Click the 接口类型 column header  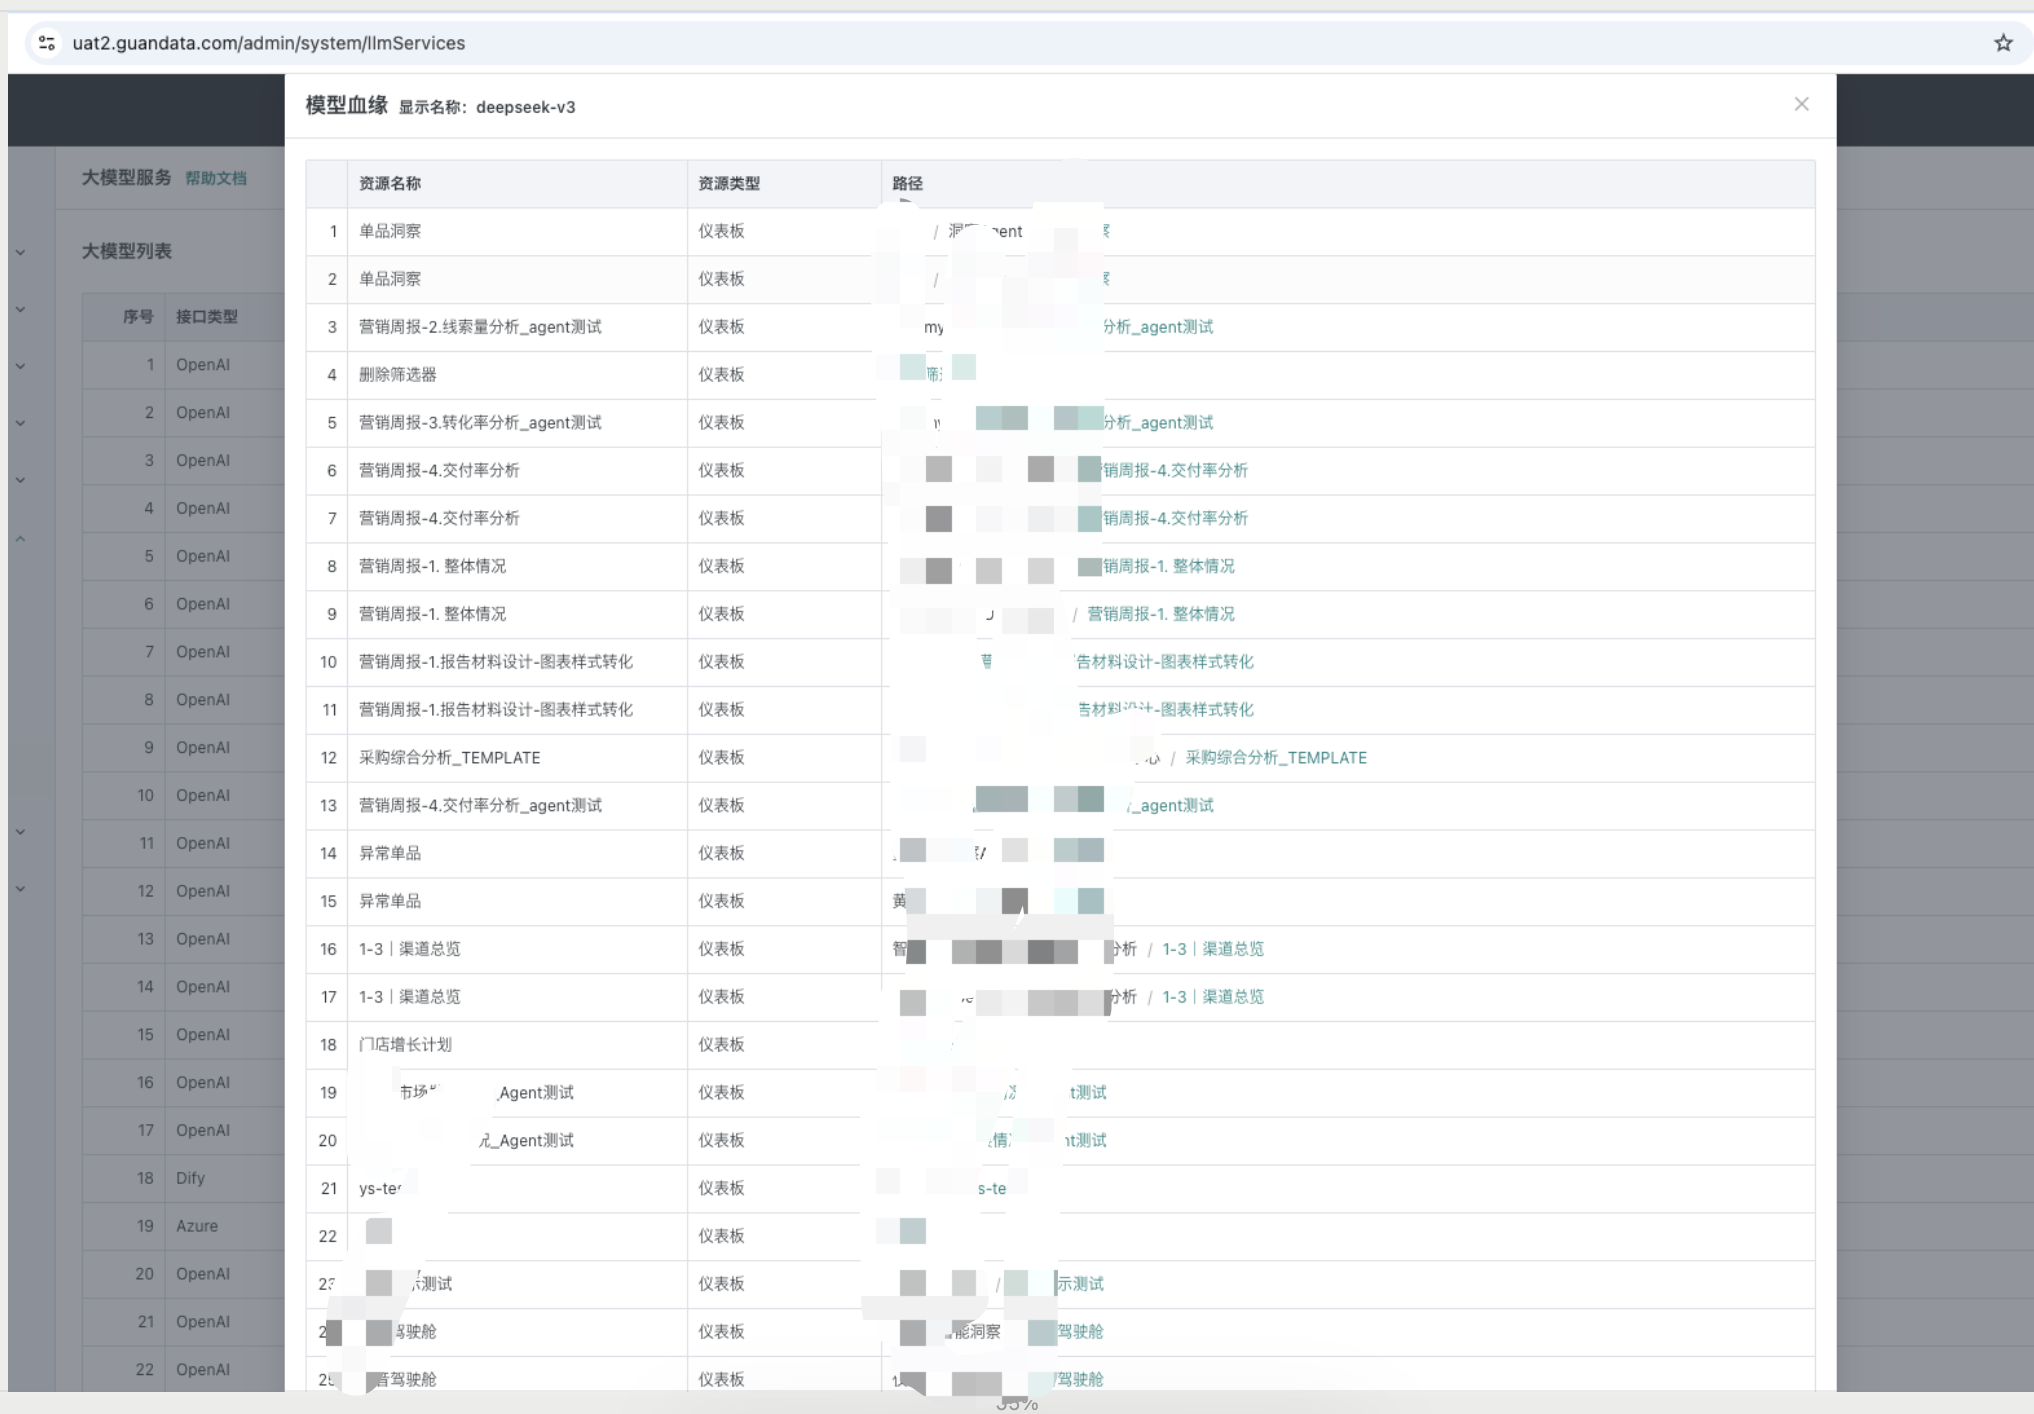coord(206,317)
